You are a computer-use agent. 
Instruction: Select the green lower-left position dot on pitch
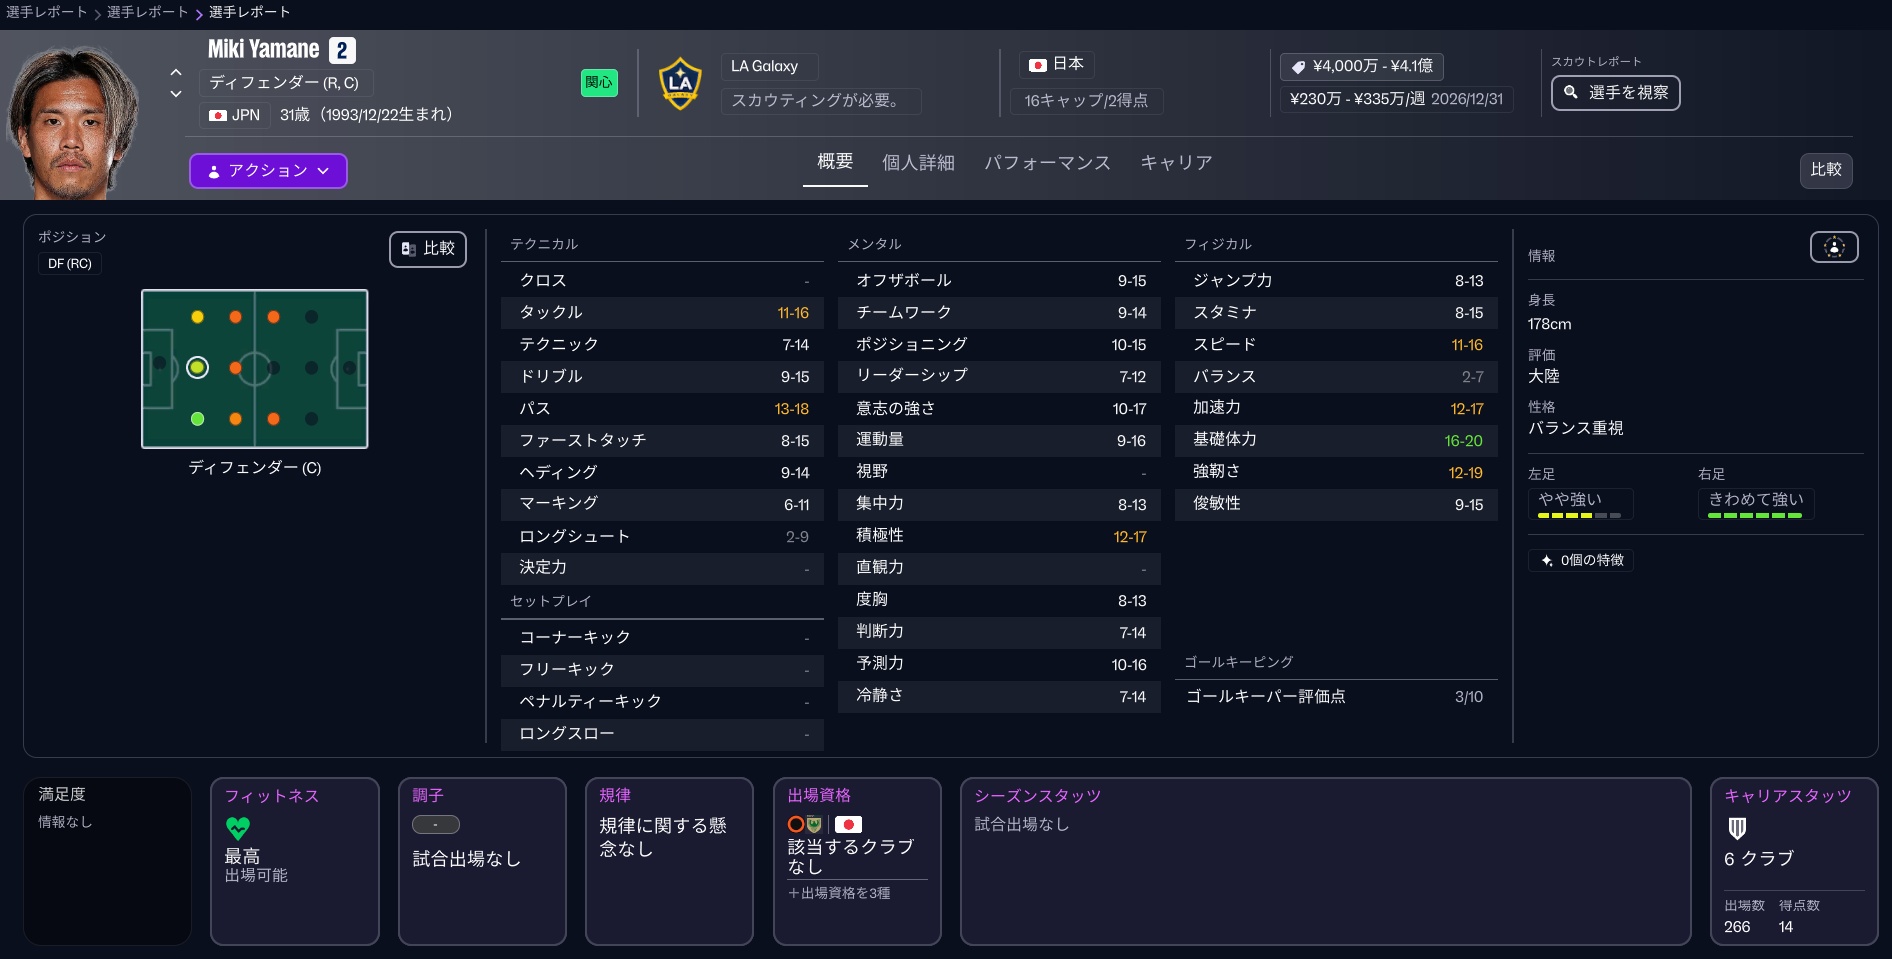(198, 419)
